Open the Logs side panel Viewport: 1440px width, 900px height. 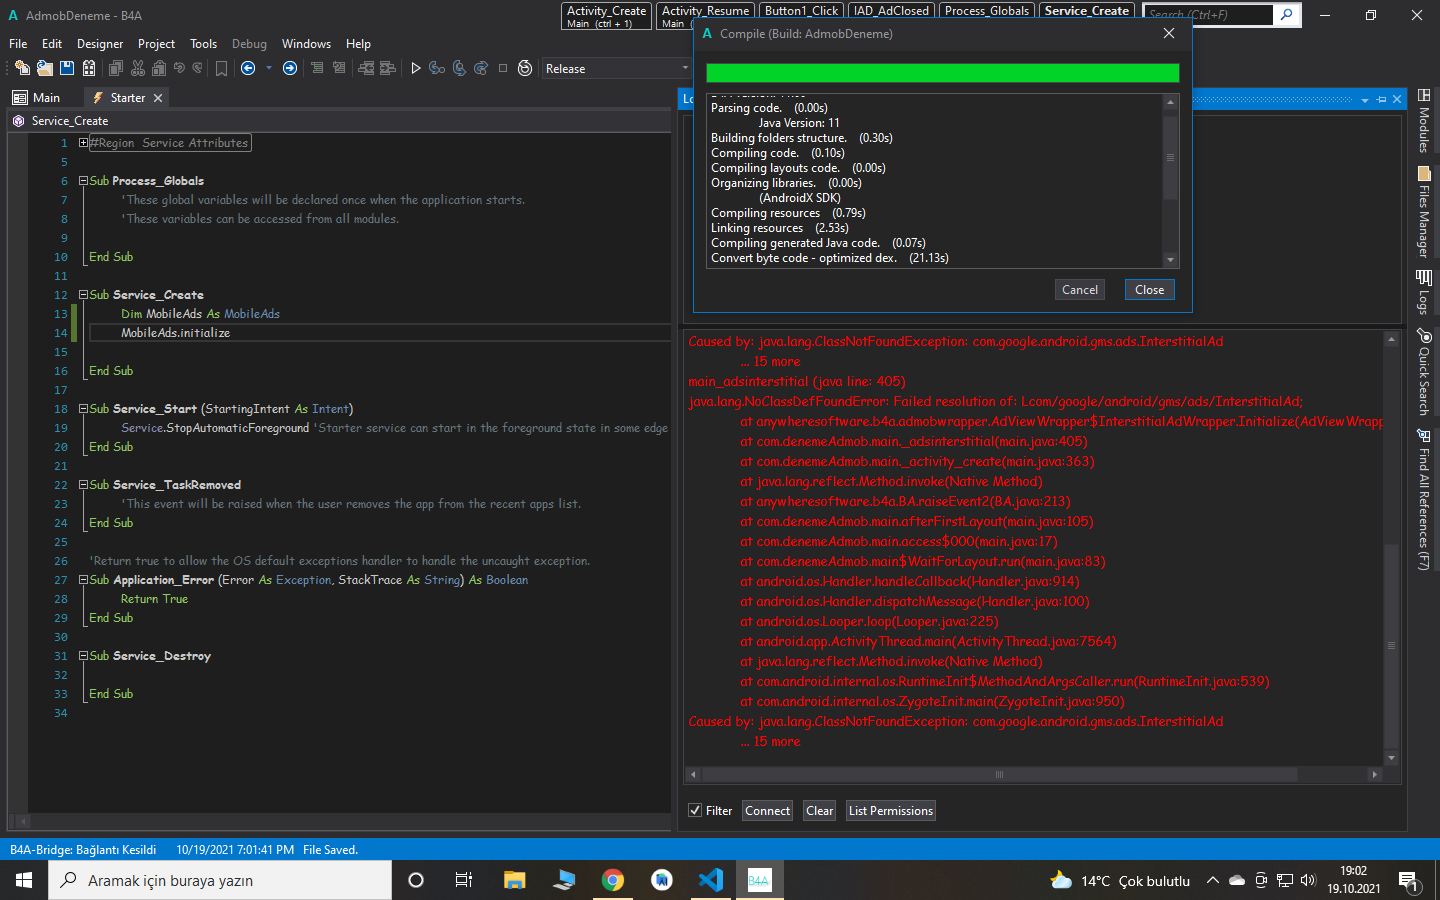pos(1423,292)
